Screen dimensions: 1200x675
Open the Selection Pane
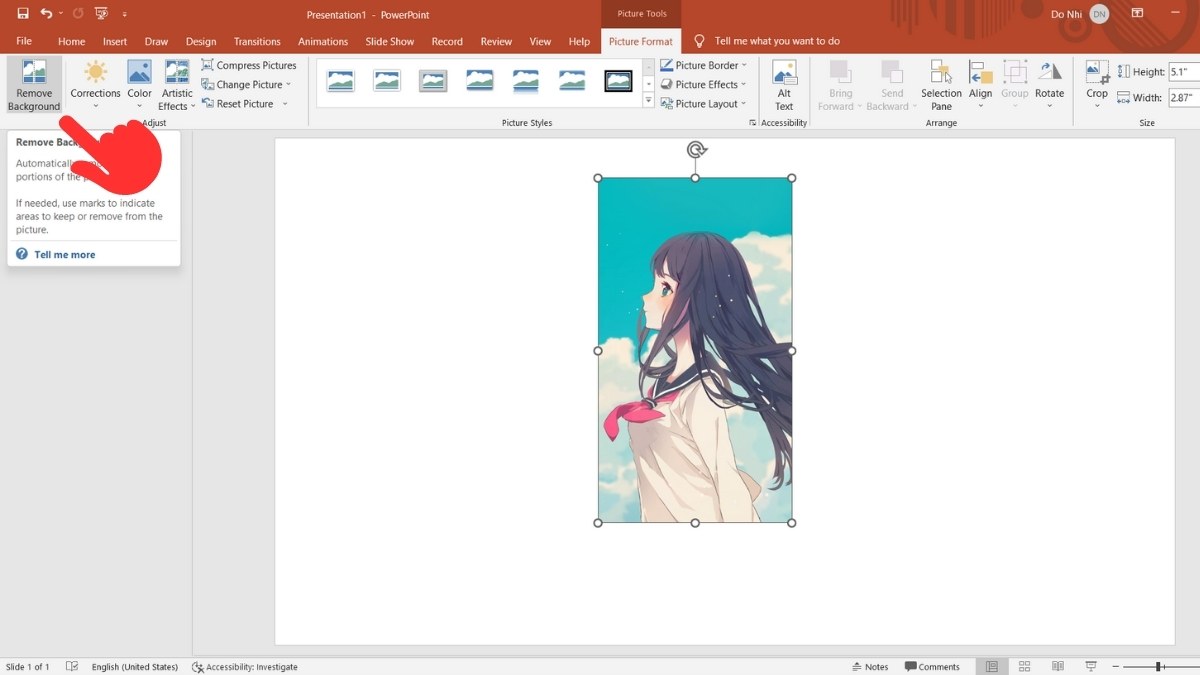pos(941,86)
